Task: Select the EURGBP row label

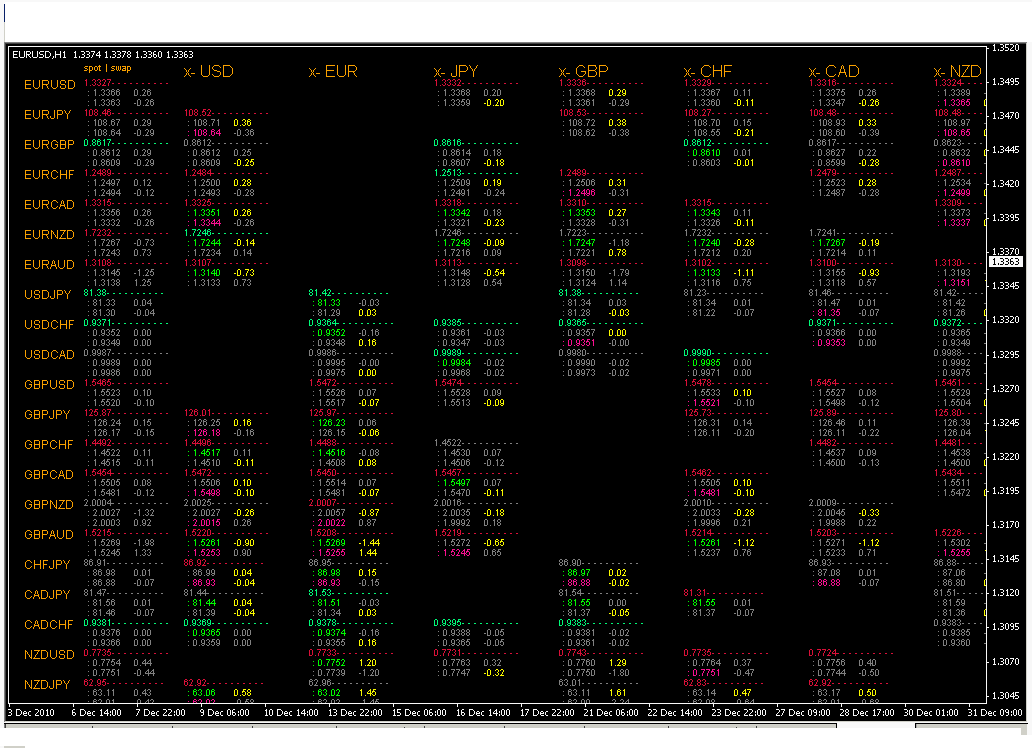Action: click(x=49, y=145)
